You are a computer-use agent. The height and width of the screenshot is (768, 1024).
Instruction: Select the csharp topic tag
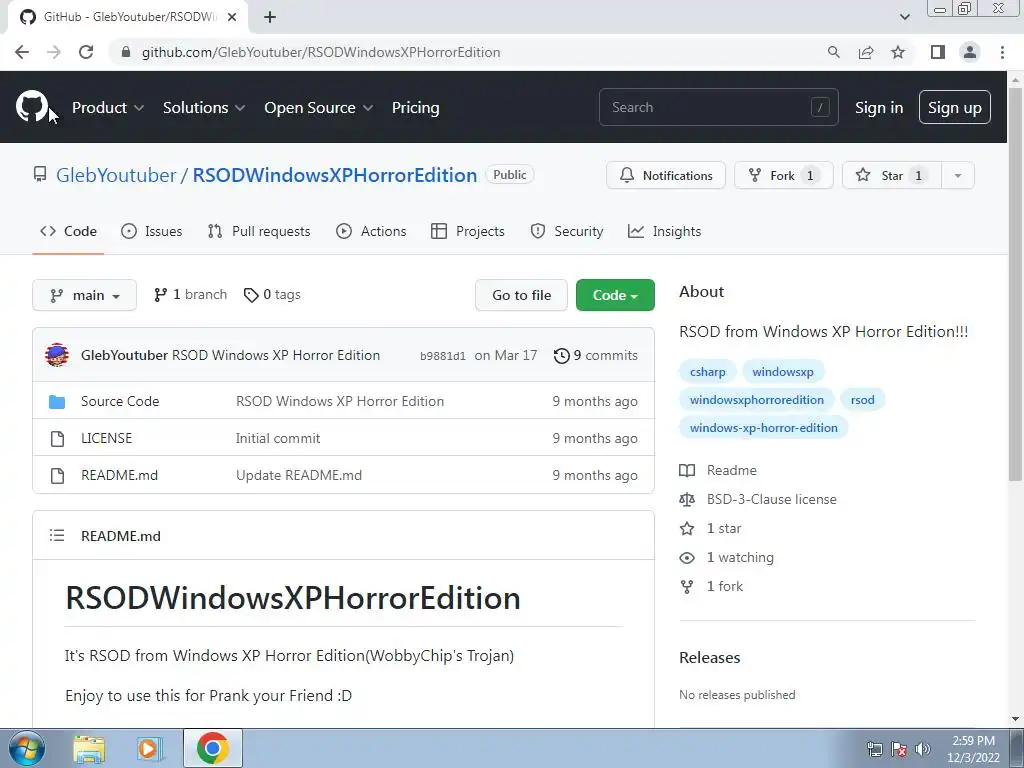[x=707, y=372]
